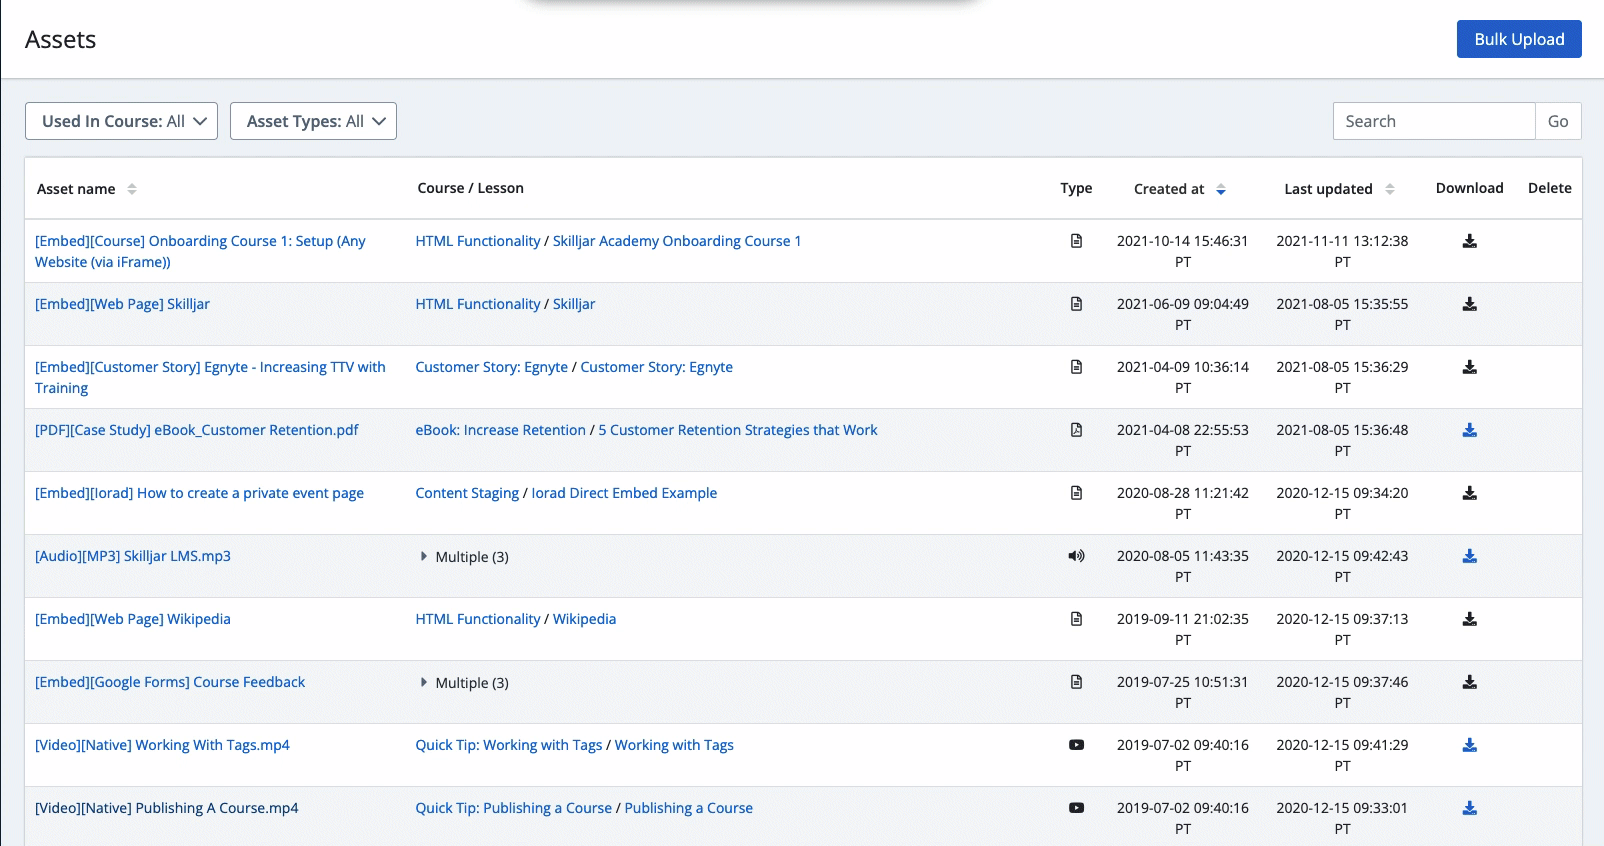Click the Course / Lesson column header
The height and width of the screenshot is (846, 1604).
coord(470,188)
